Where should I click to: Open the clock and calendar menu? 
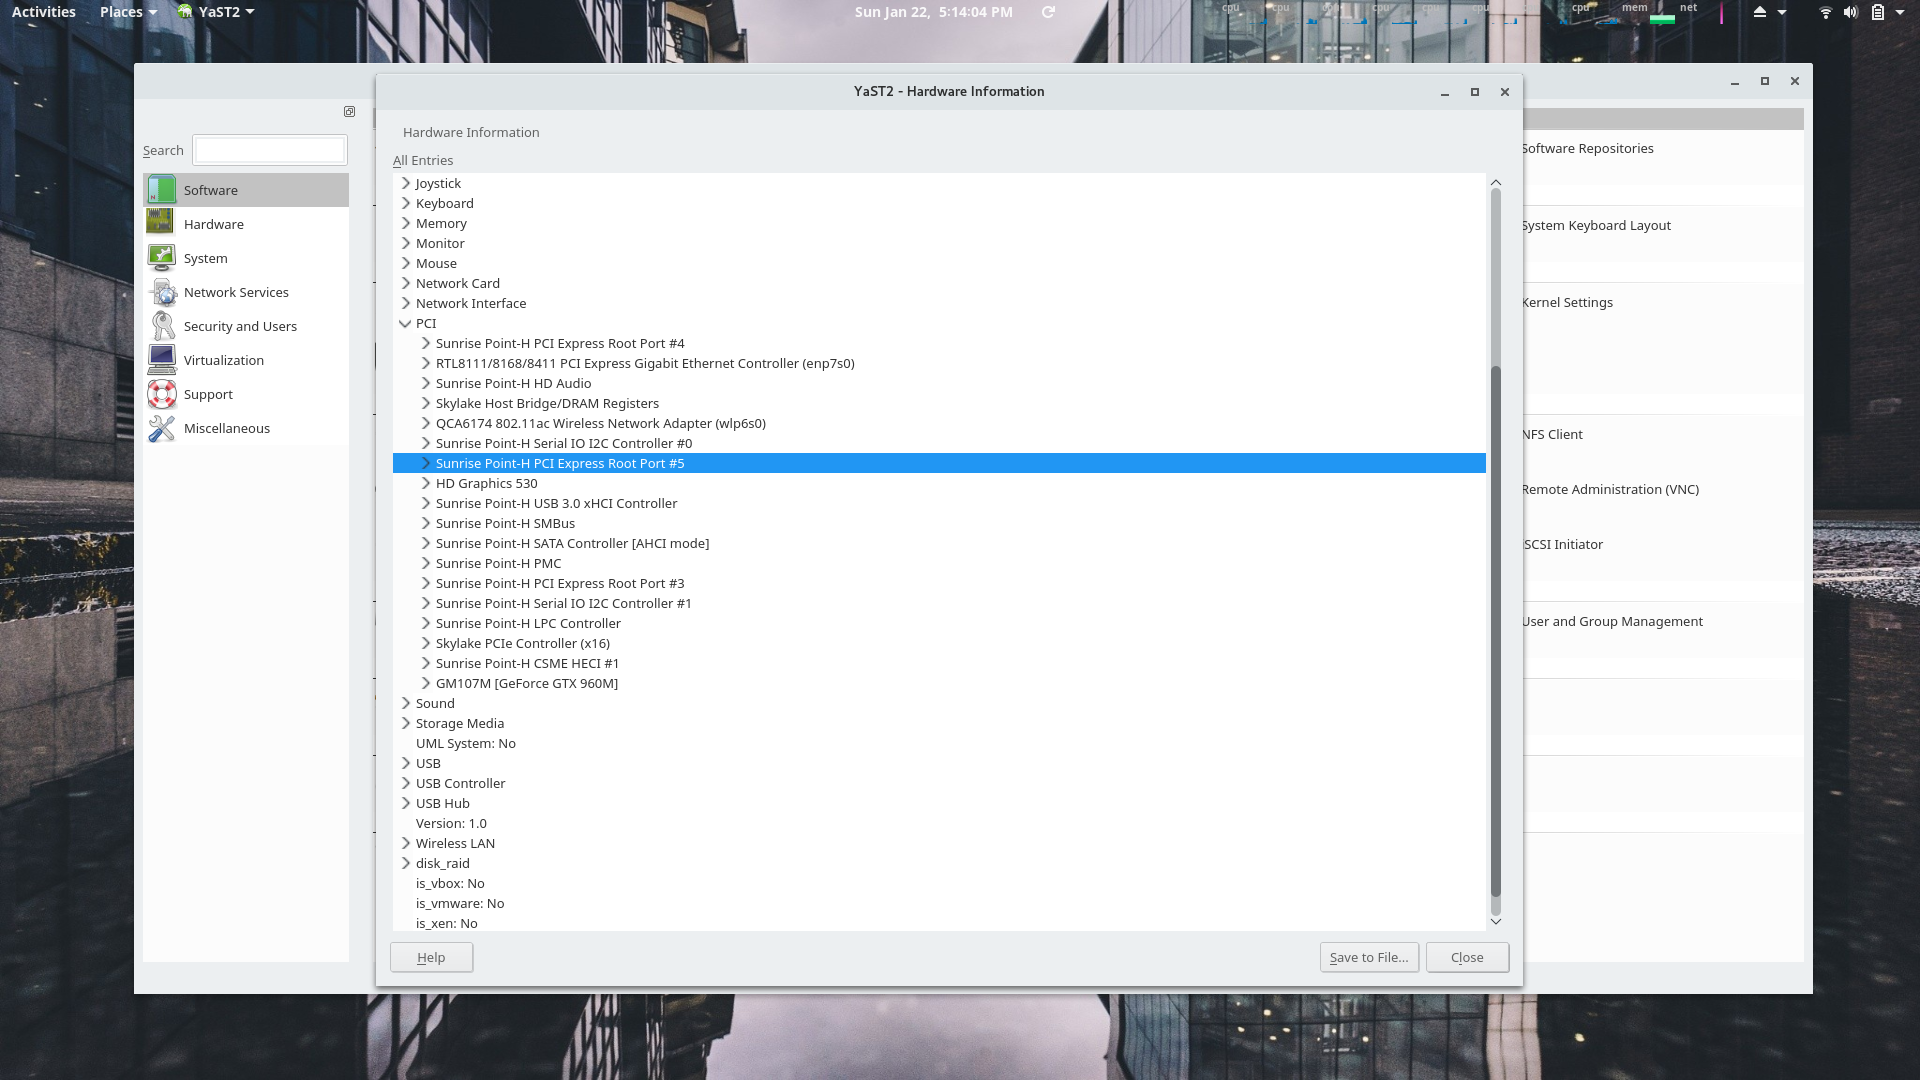pos(933,12)
